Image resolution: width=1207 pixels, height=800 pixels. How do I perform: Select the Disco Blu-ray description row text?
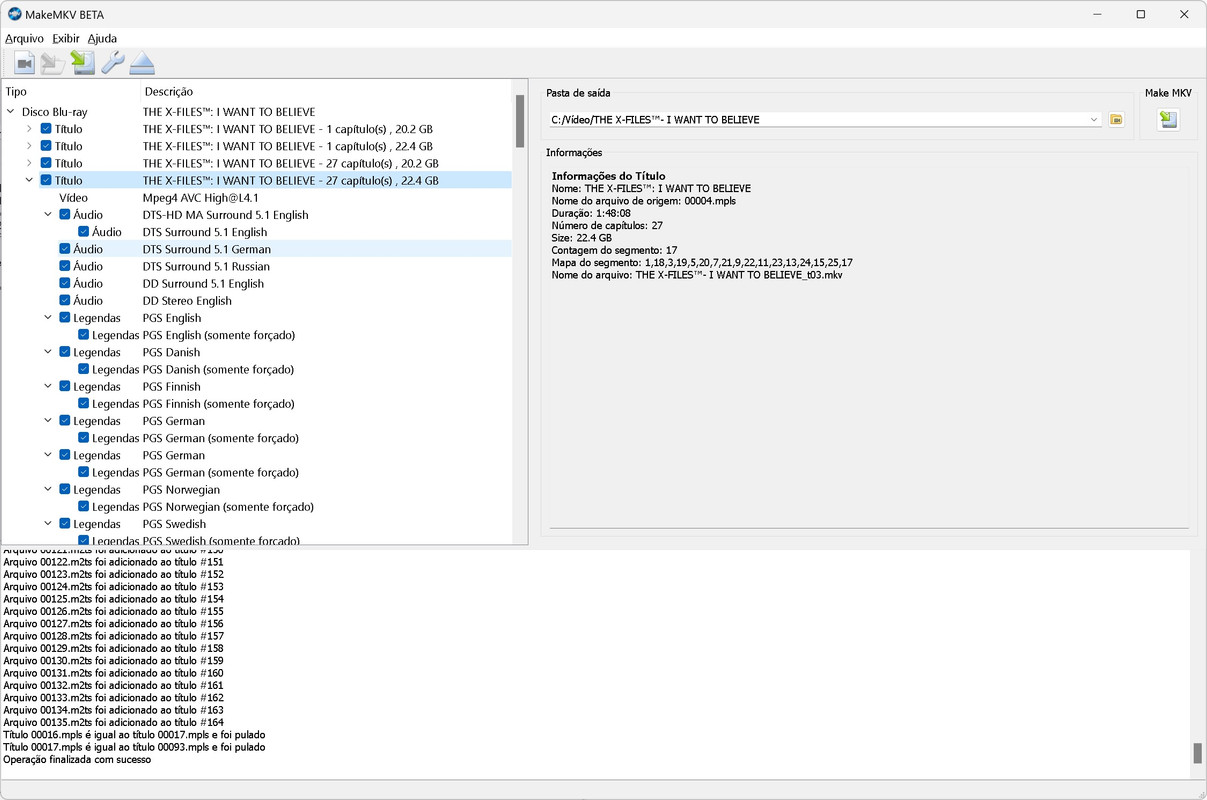pos(229,112)
